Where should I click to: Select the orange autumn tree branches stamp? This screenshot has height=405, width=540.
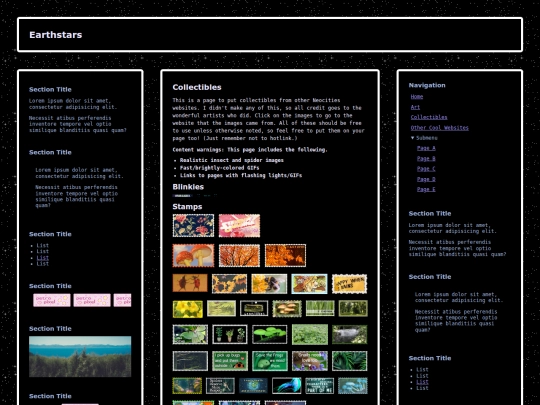[239, 256]
